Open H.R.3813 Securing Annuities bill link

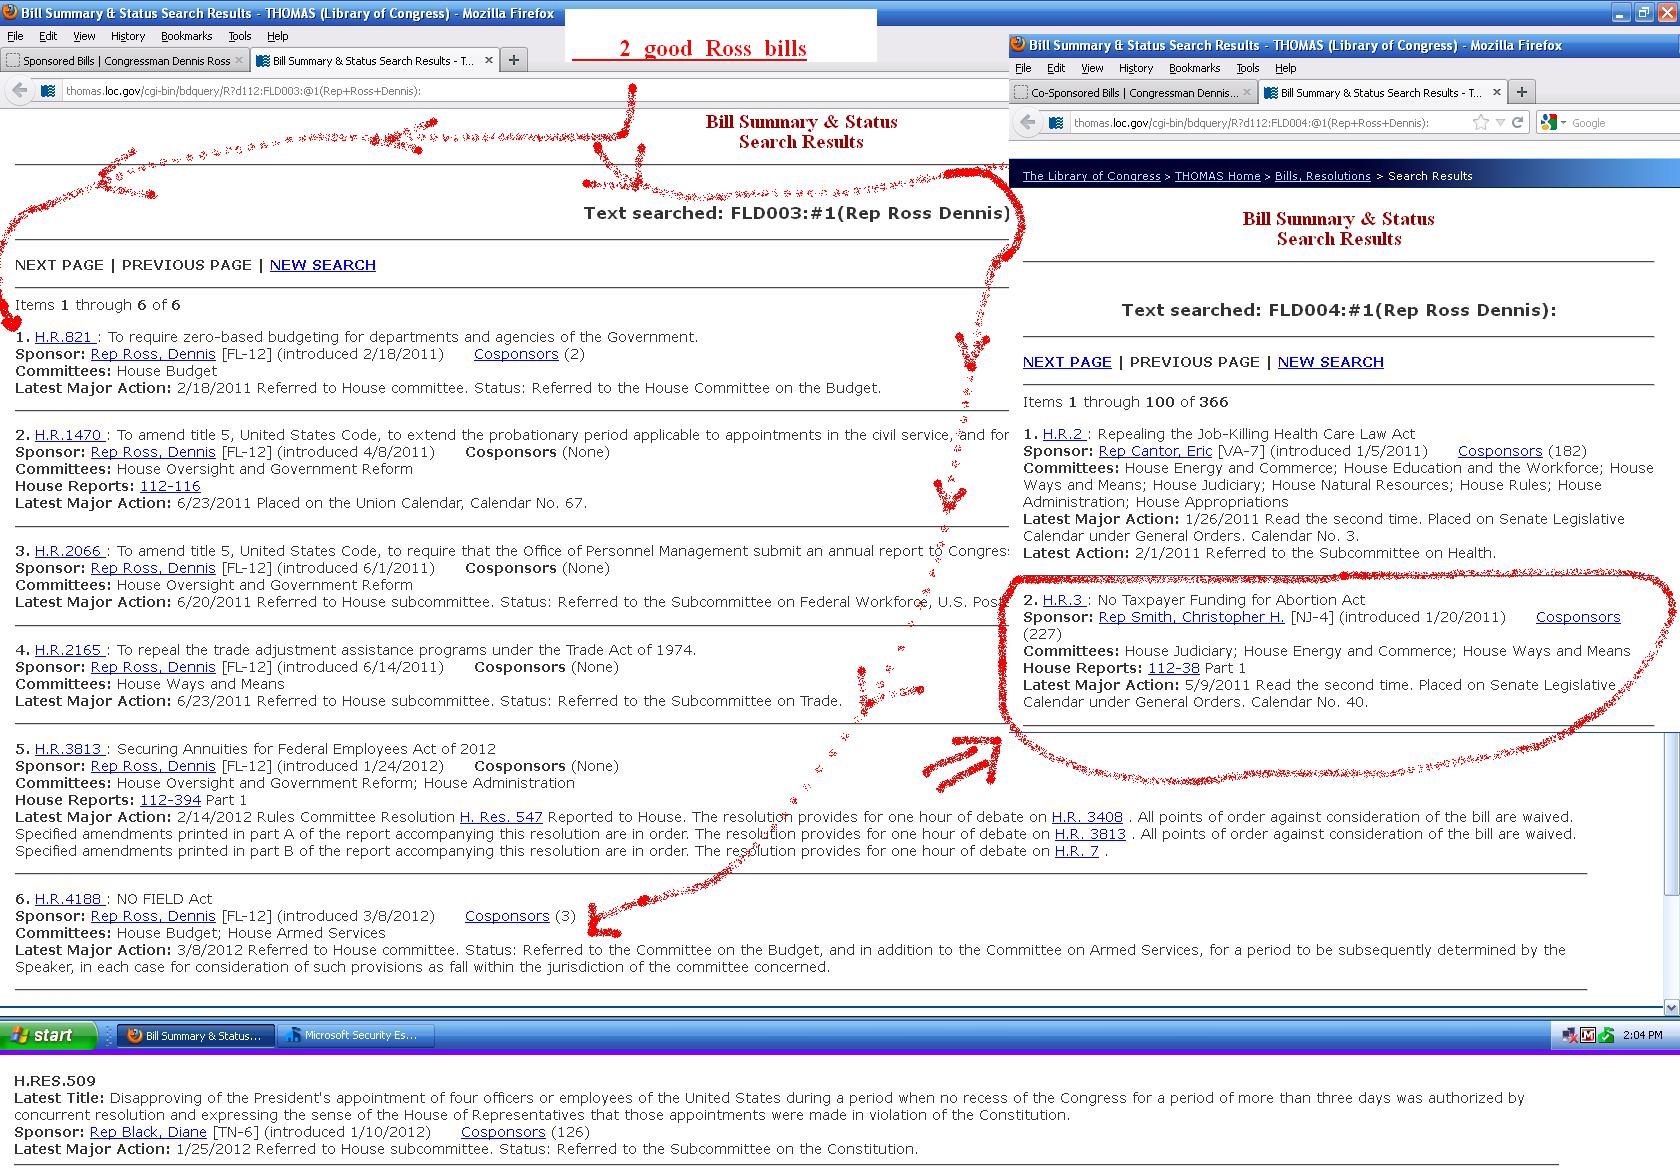pyautogui.click(x=69, y=749)
